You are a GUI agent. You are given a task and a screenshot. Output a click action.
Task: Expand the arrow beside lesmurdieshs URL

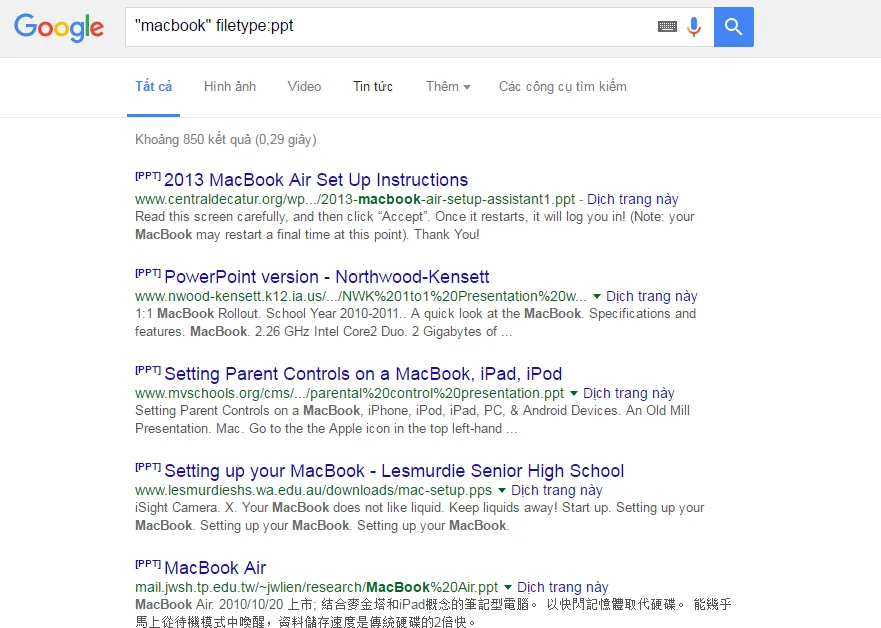point(502,490)
